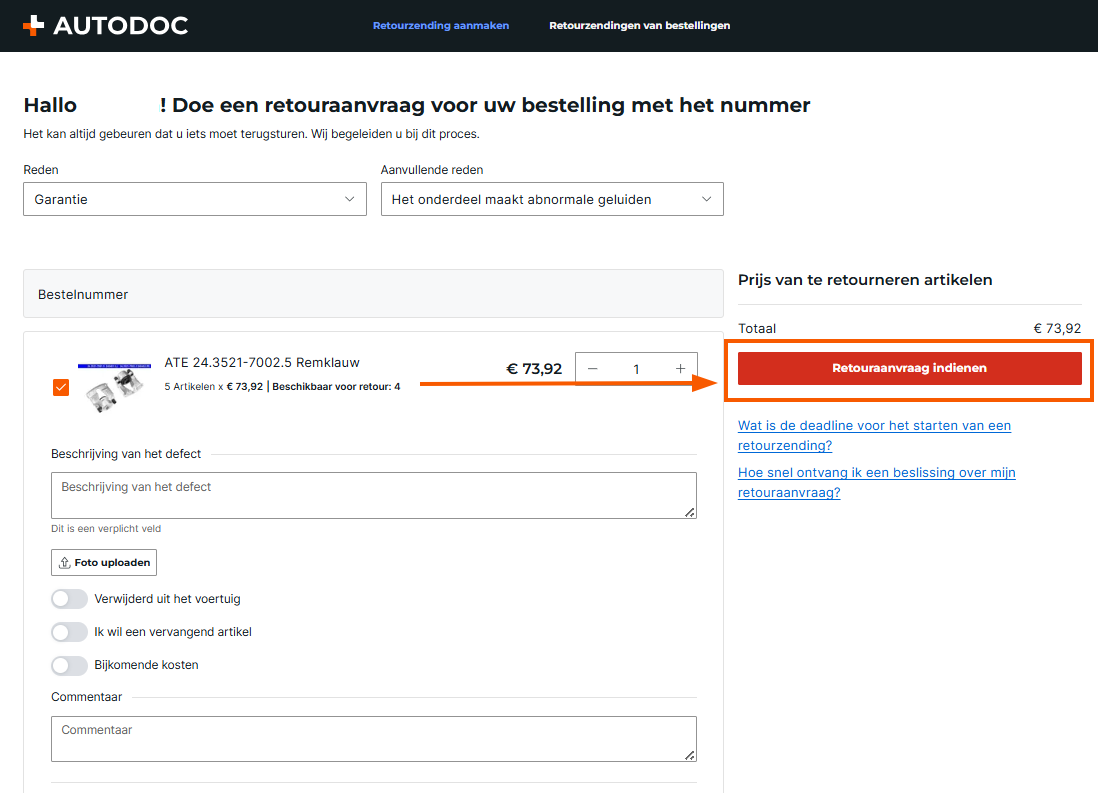Open the return deadline help link
The height and width of the screenshot is (793, 1098).
[874, 435]
